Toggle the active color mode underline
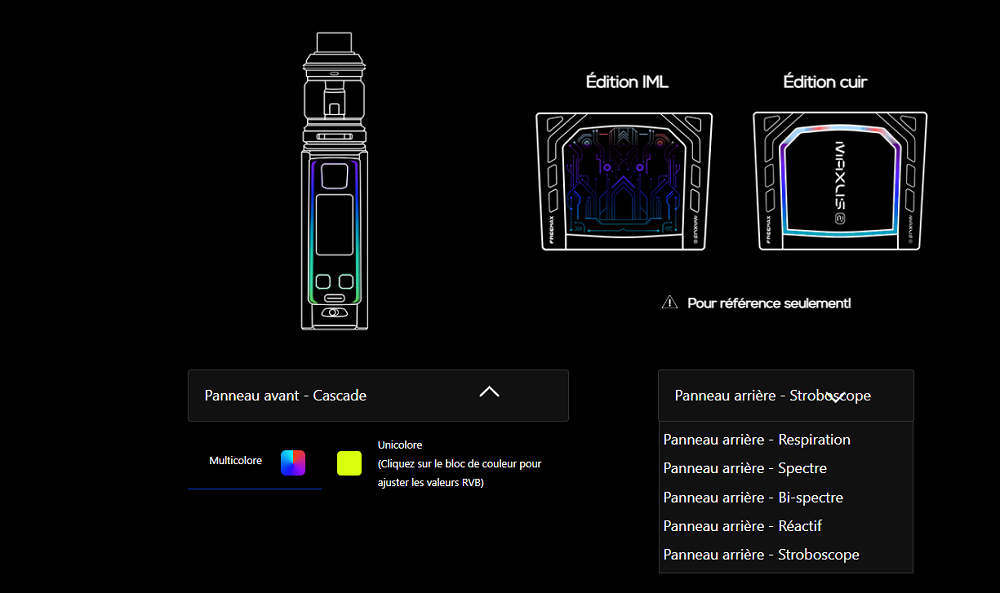This screenshot has height=593, width=1000. pyautogui.click(x=254, y=487)
